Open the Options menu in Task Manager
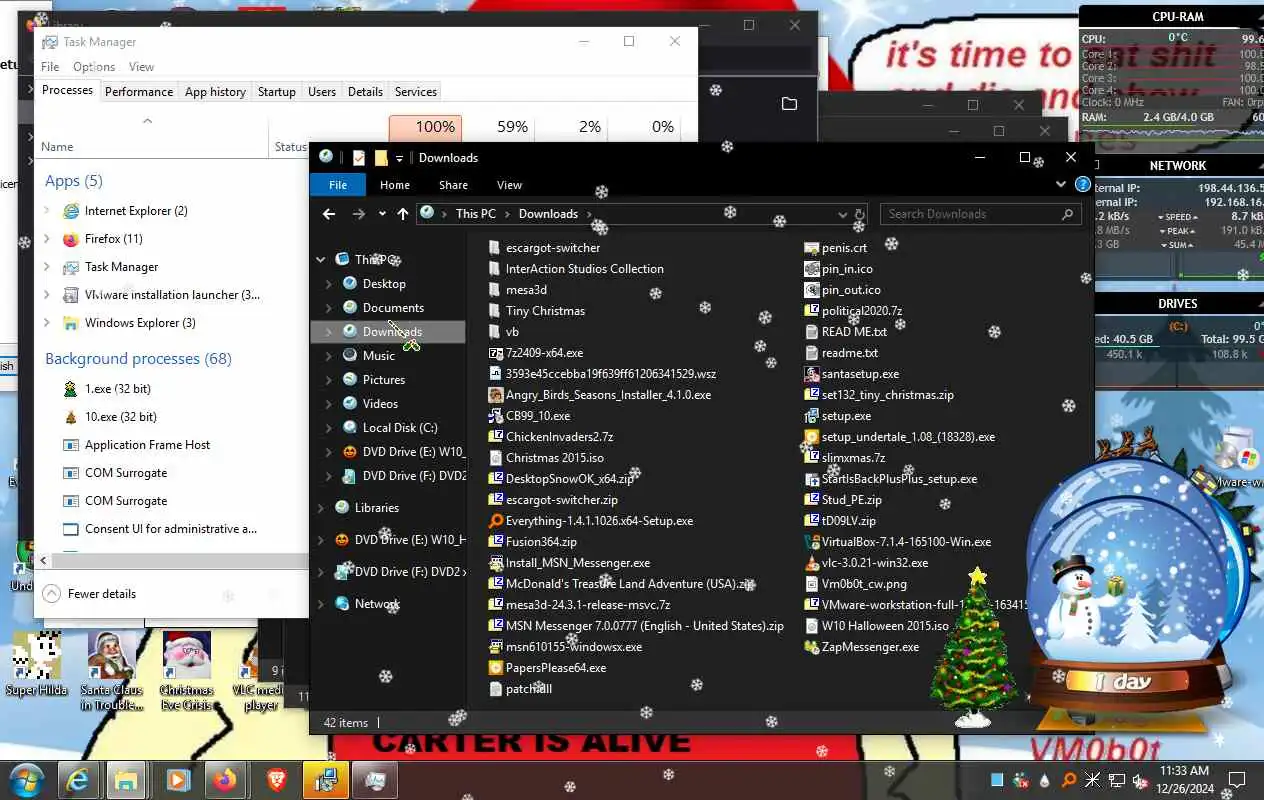 94,67
